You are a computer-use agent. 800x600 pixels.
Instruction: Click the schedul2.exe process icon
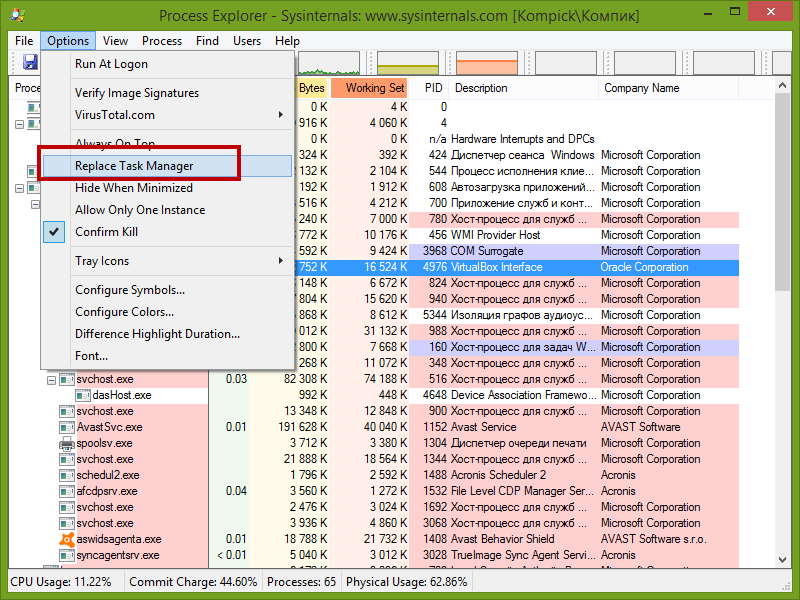pos(67,476)
